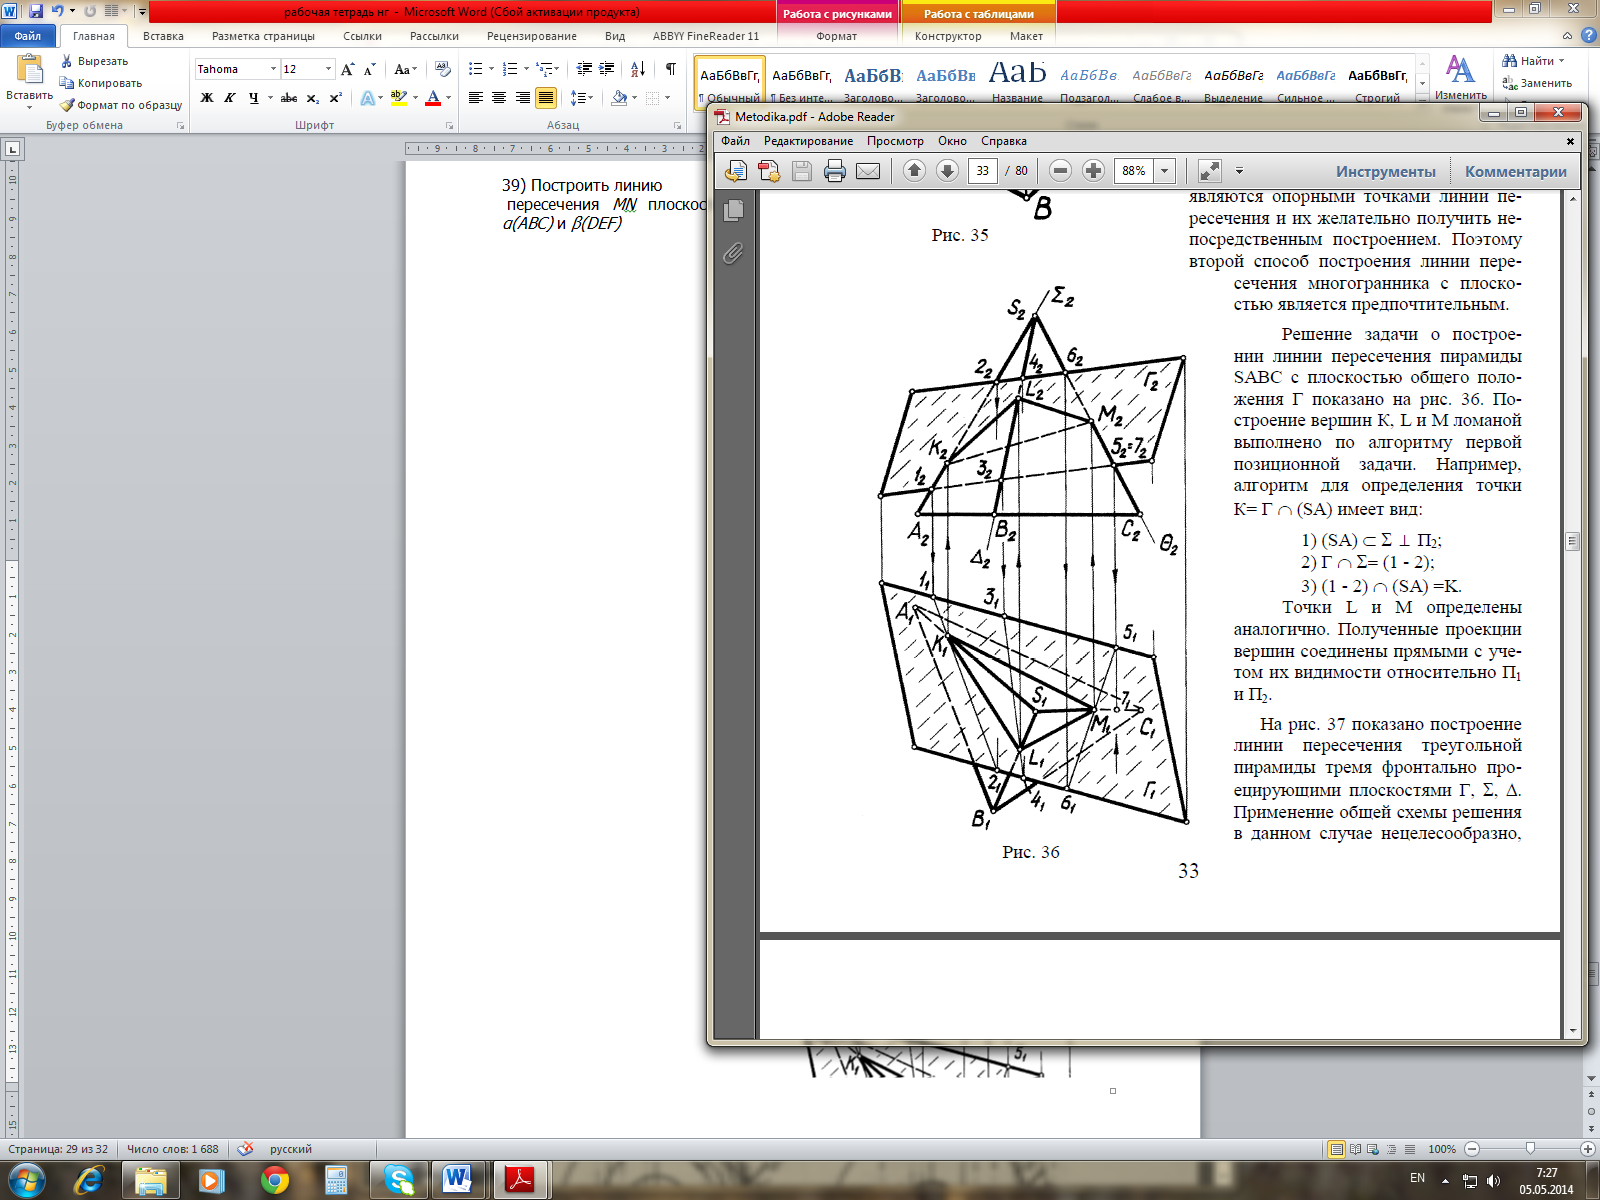This screenshot has width=1600, height=1200.
Task: Select the Обычный style in styles gallery
Action: coord(730,82)
